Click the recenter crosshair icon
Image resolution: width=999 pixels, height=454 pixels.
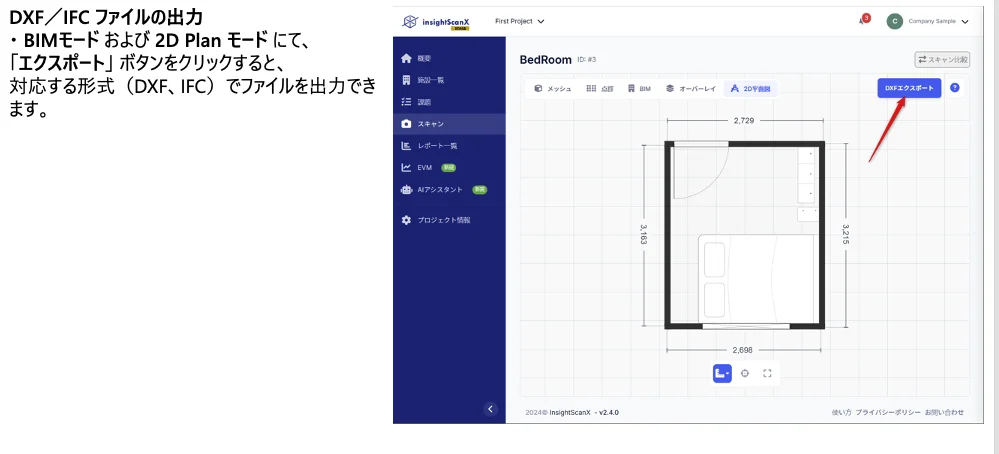(x=745, y=374)
